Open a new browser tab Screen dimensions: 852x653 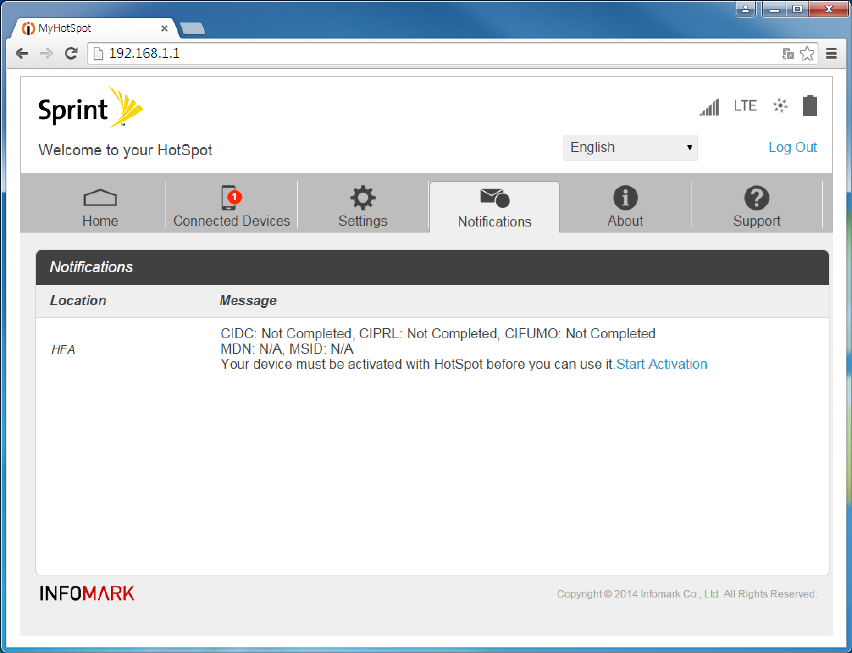192,28
